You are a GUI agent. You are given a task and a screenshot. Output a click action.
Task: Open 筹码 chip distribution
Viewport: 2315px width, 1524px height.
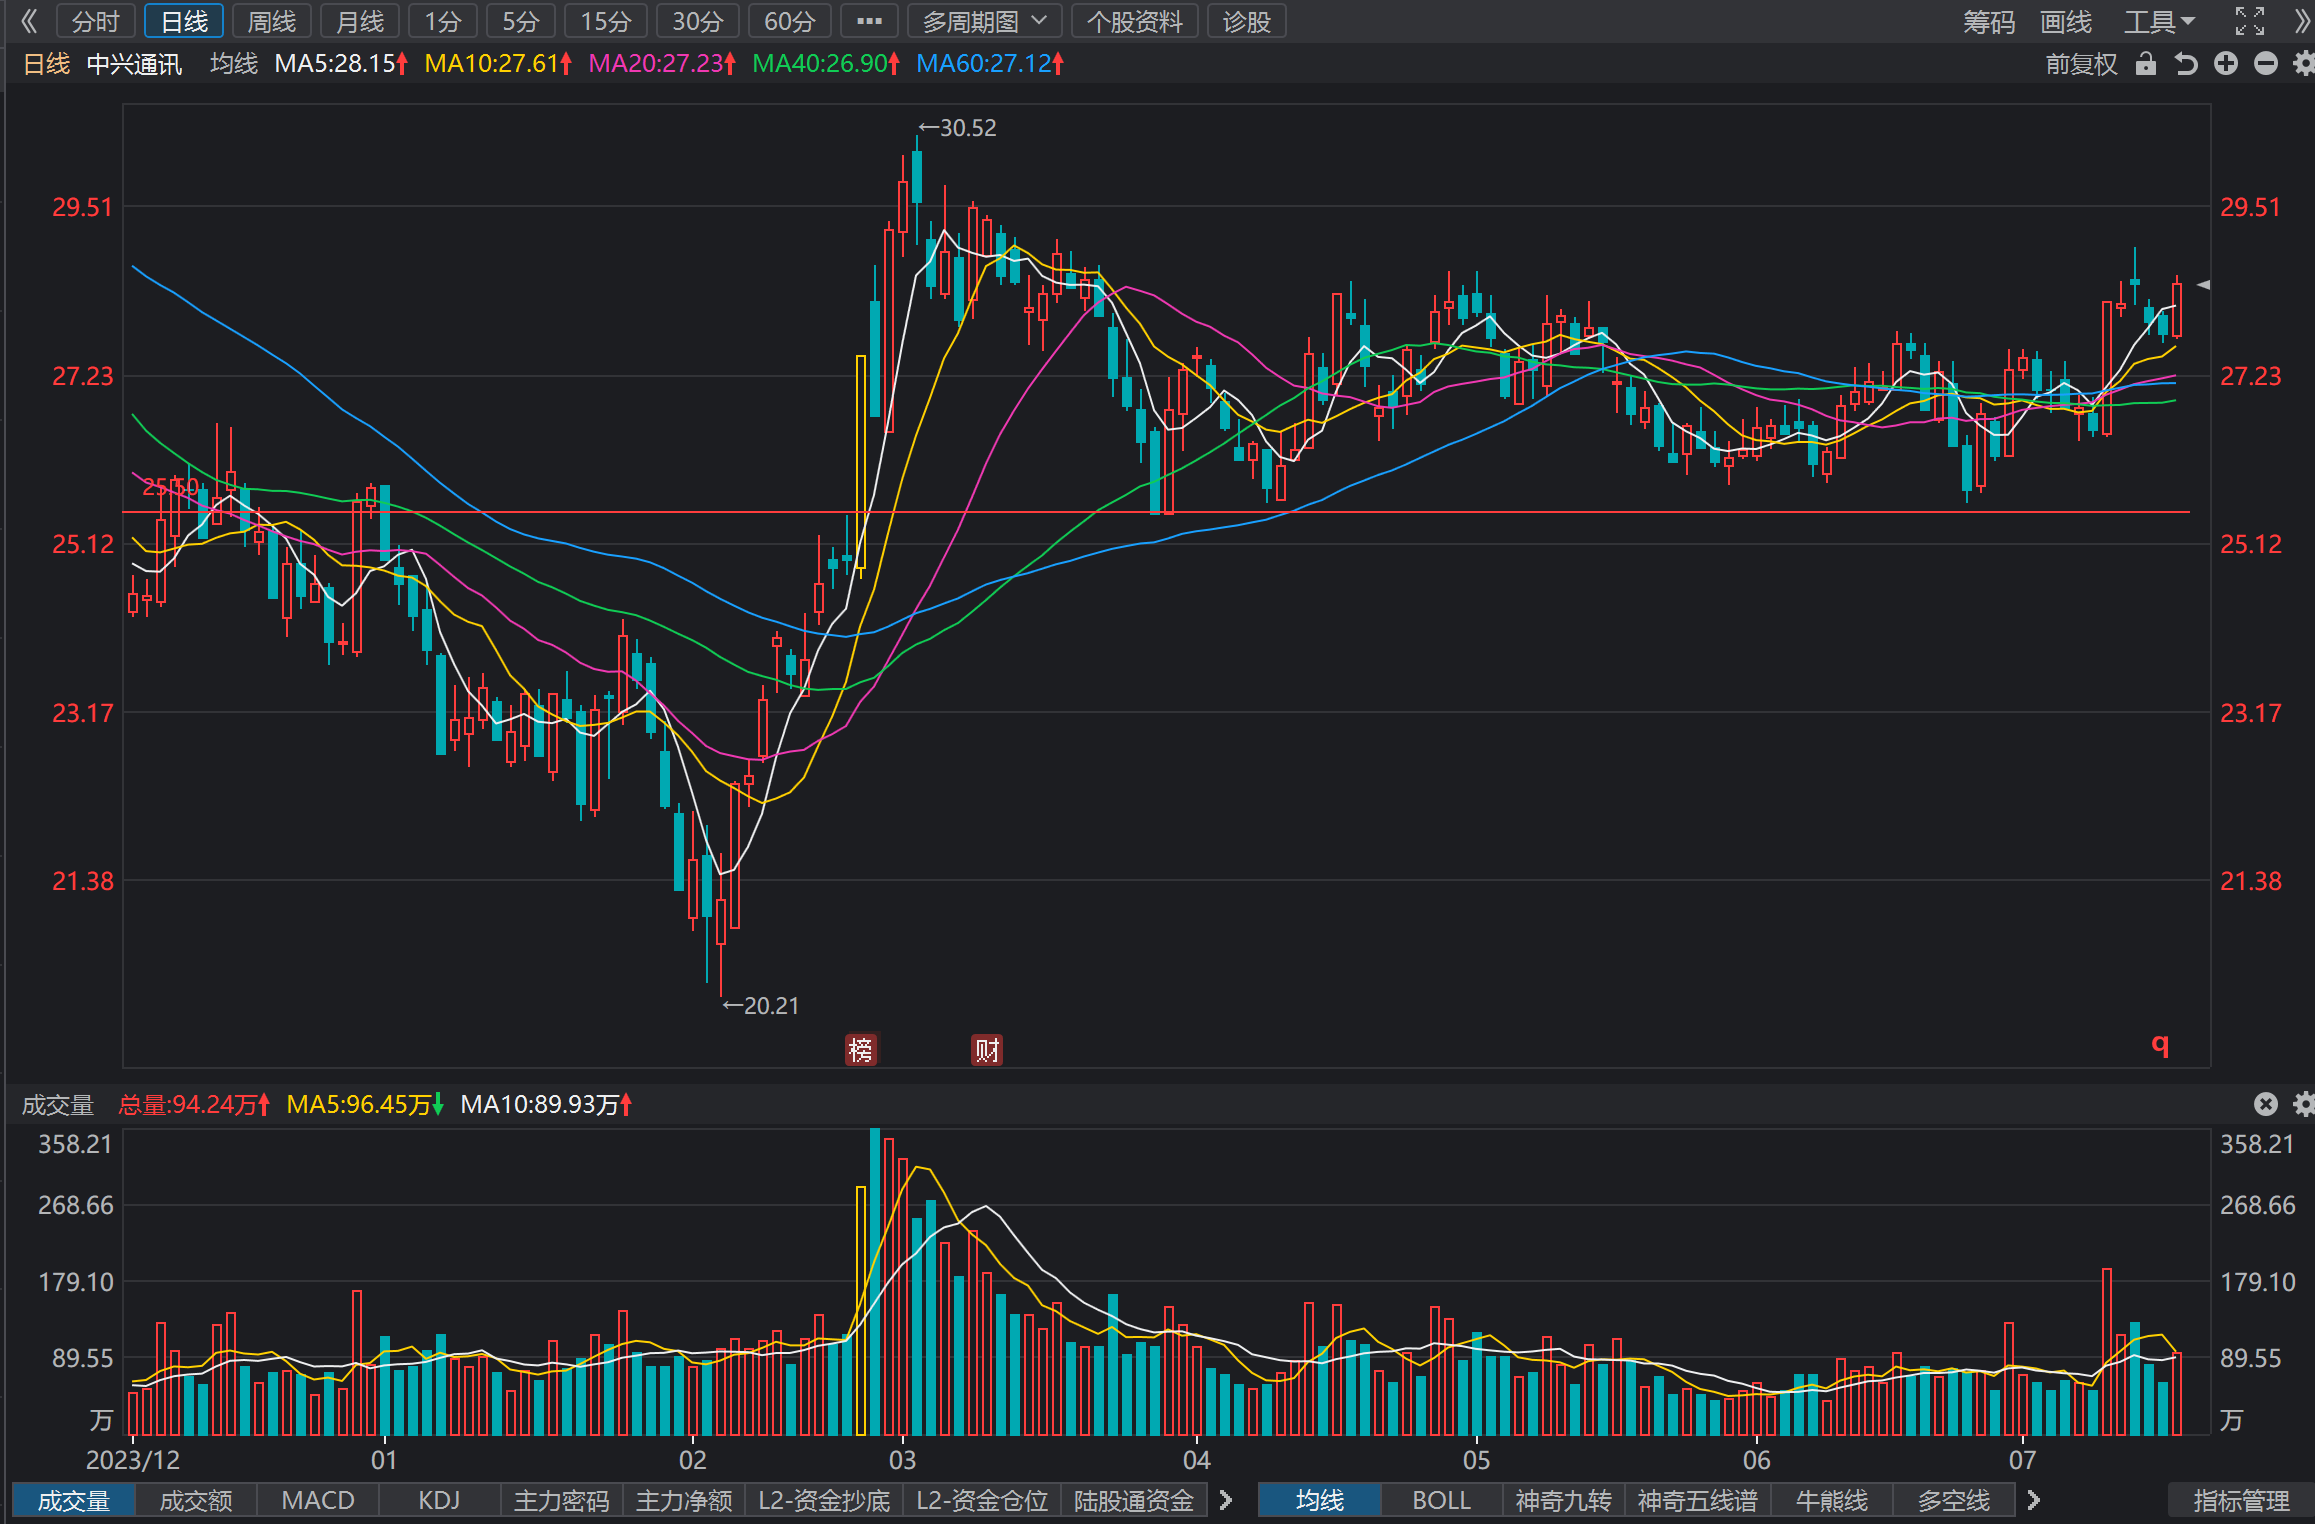1988,21
